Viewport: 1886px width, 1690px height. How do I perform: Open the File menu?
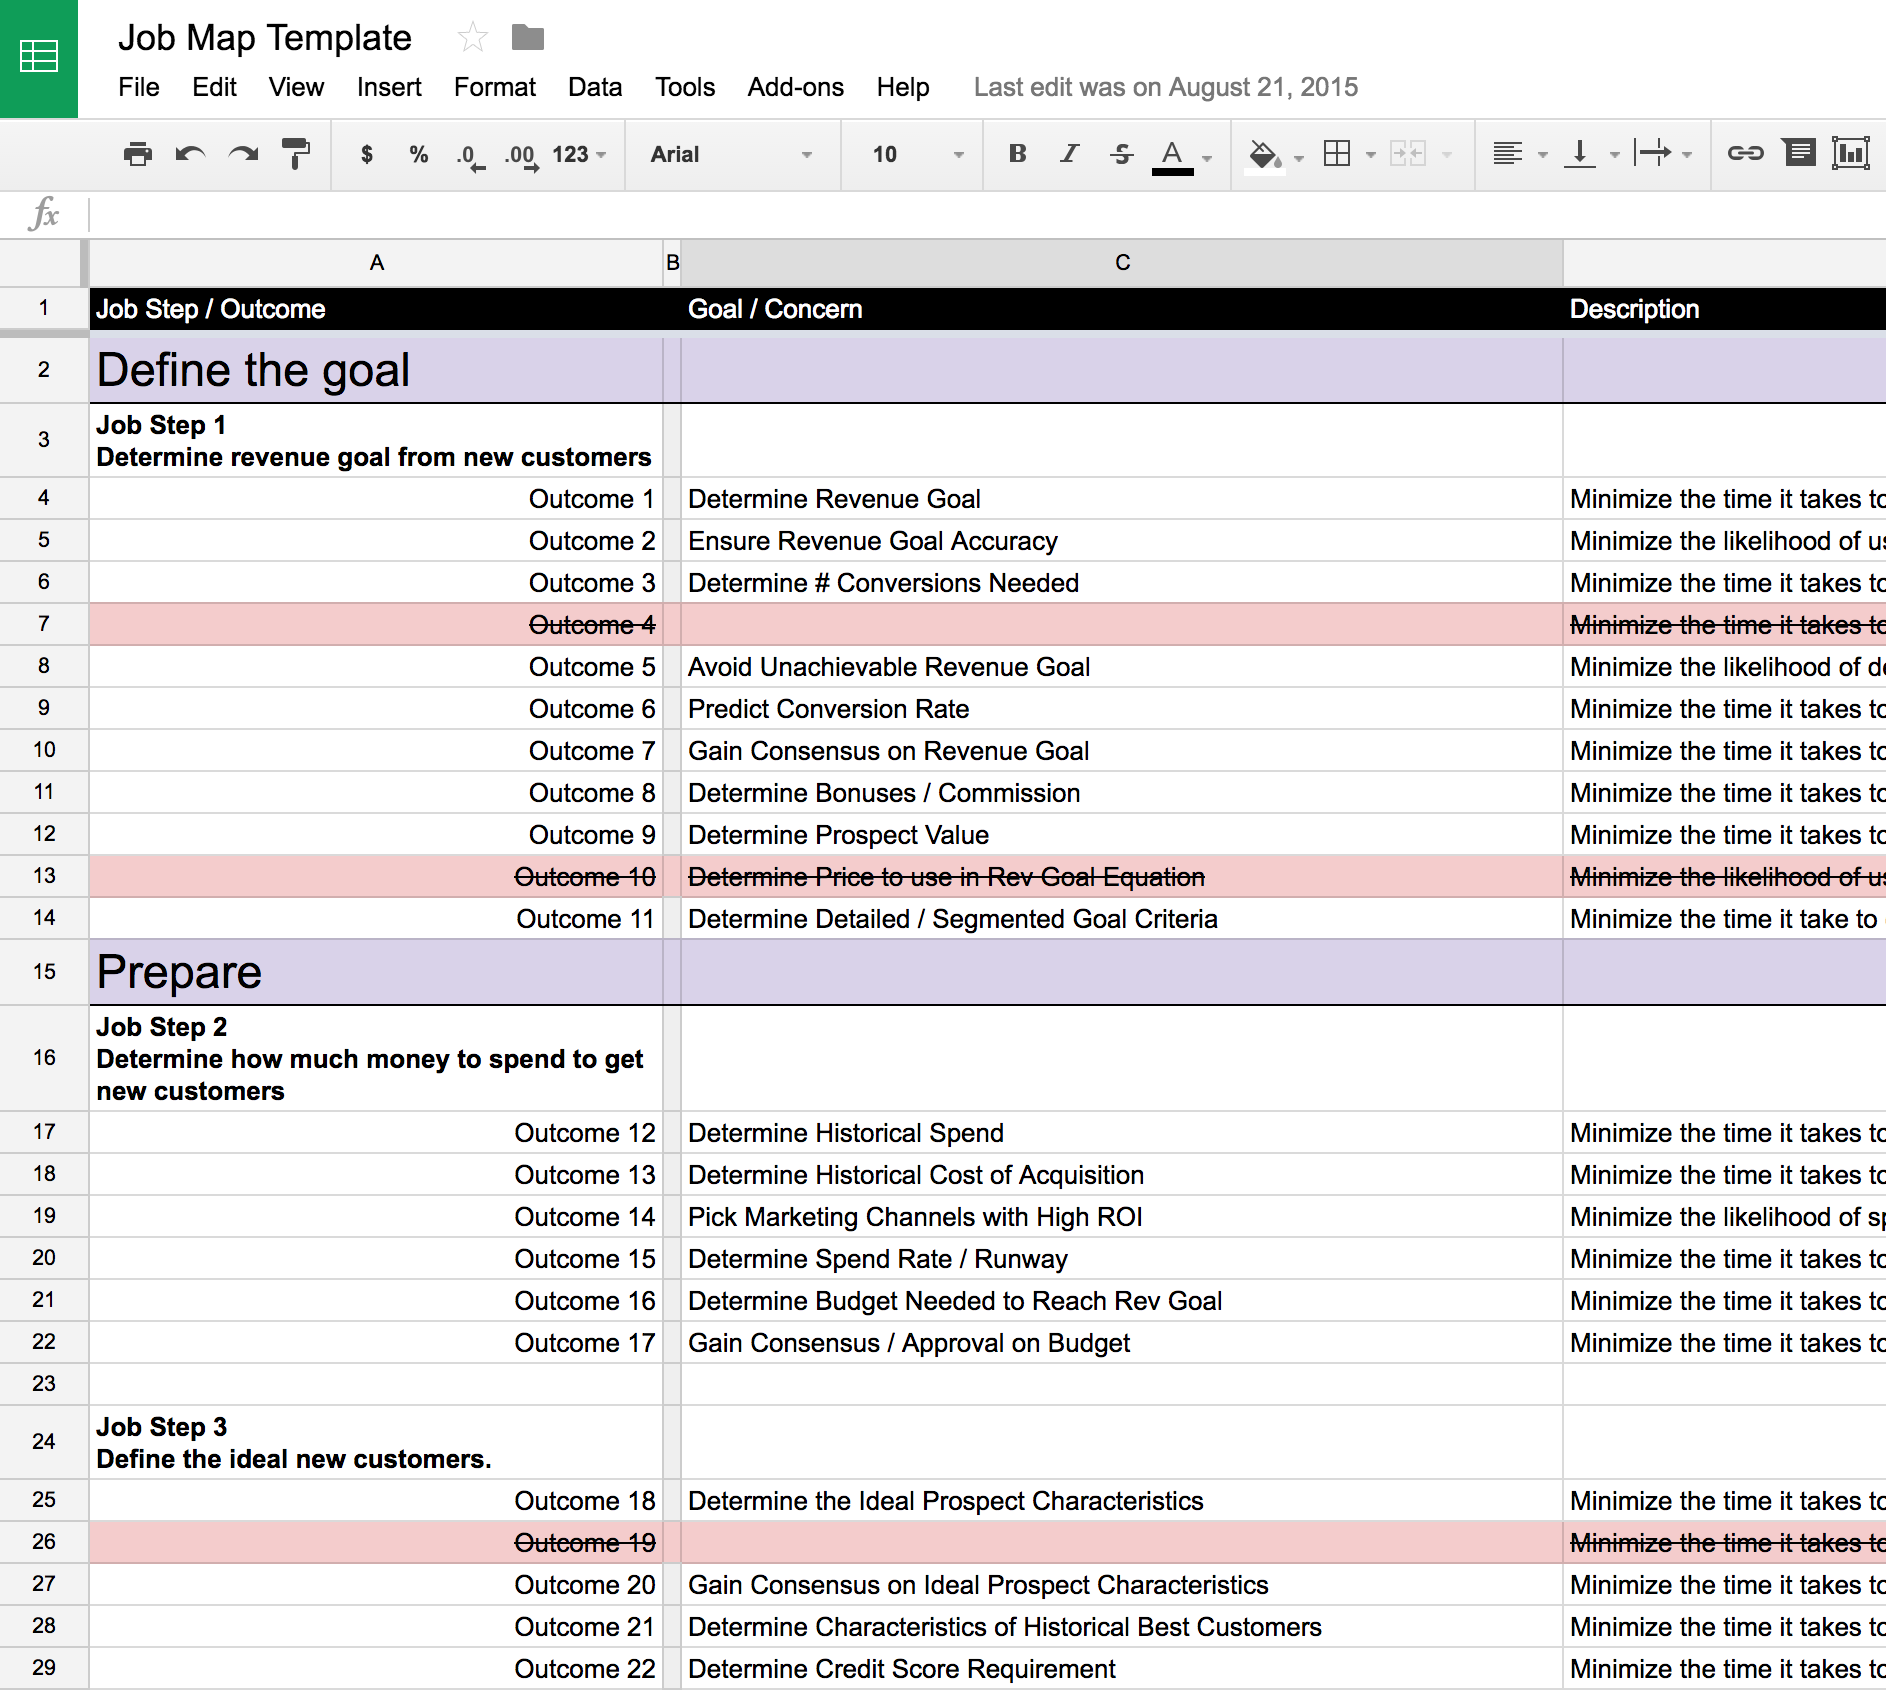pyautogui.click(x=139, y=87)
